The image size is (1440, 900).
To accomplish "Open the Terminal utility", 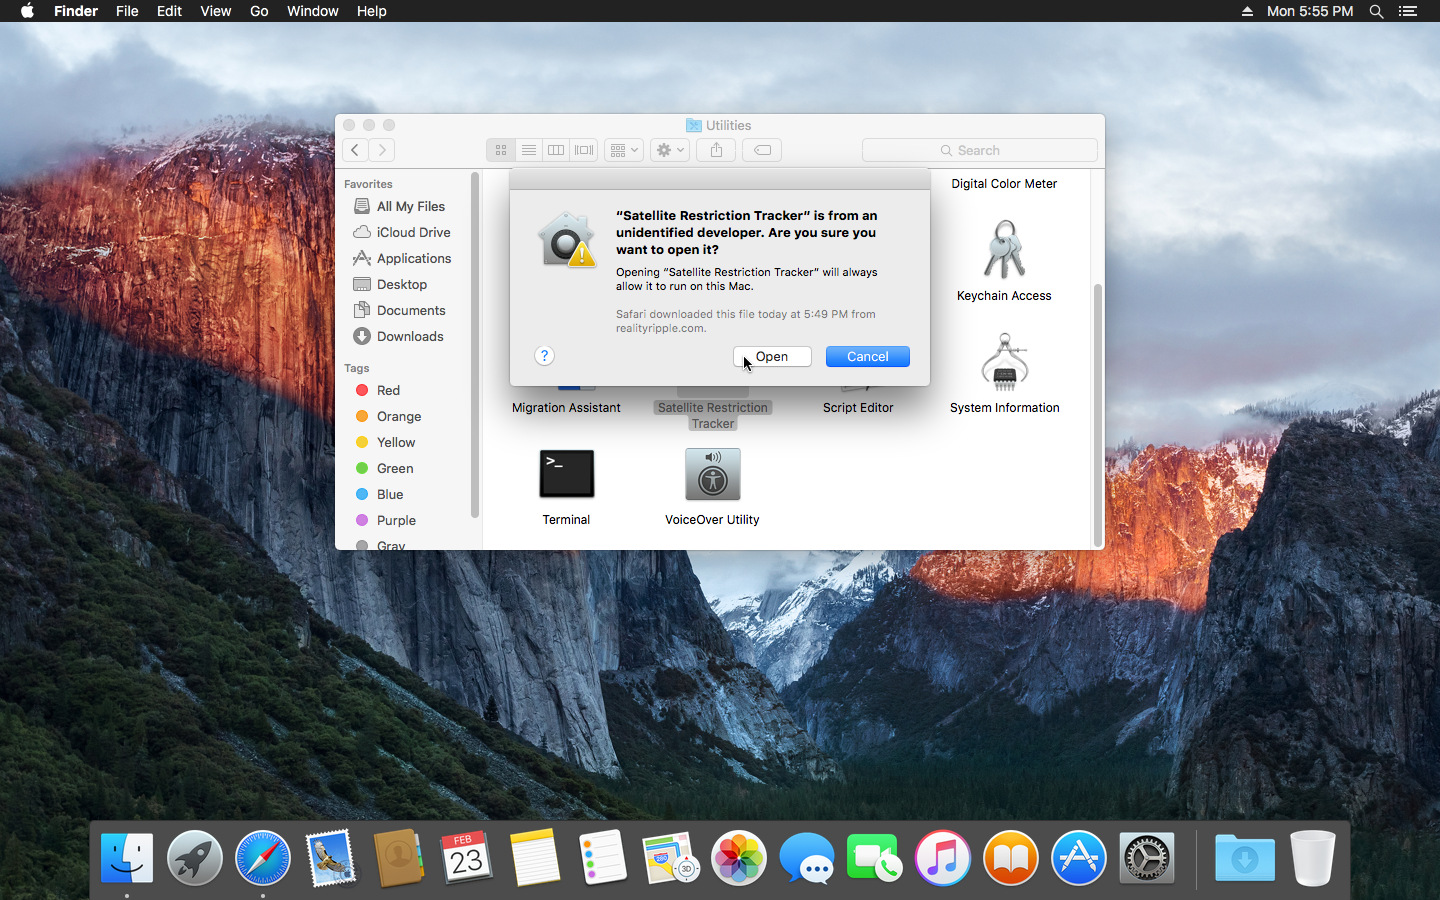I will (x=566, y=474).
